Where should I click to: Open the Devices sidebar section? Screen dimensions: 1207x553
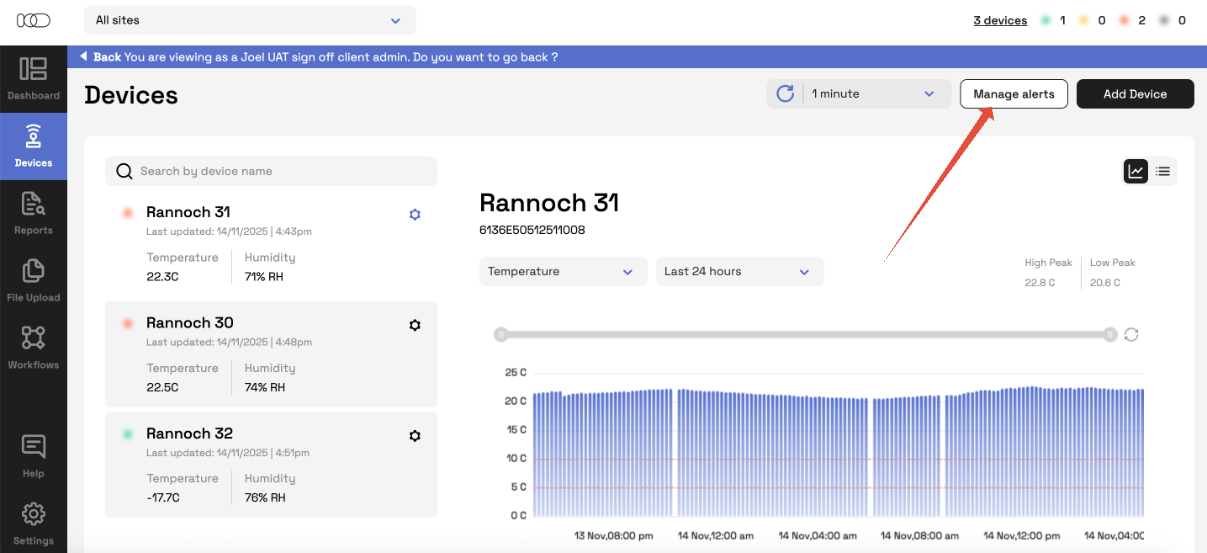33,145
